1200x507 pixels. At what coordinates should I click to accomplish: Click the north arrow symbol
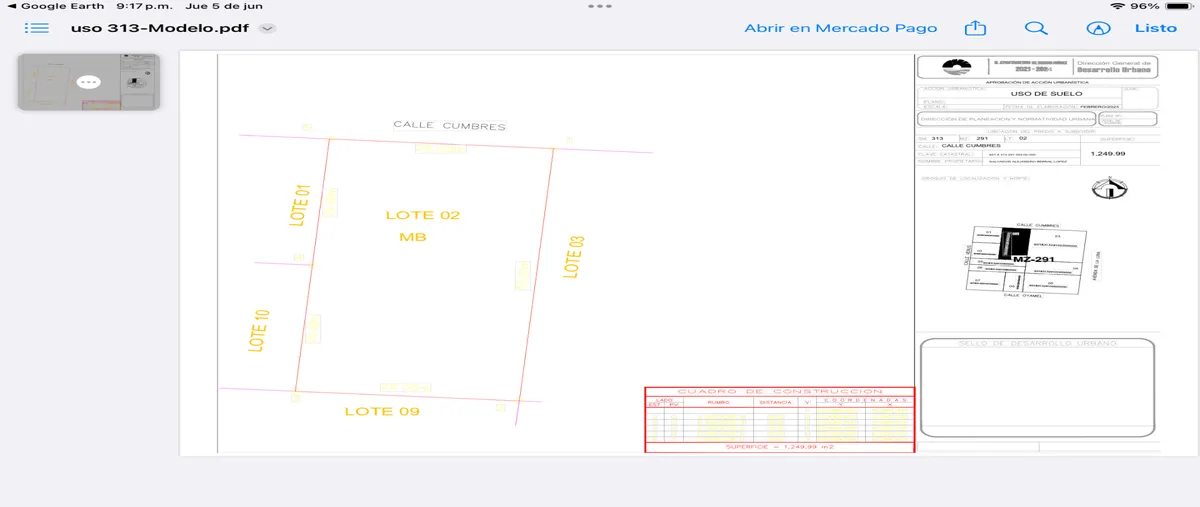1108,188
